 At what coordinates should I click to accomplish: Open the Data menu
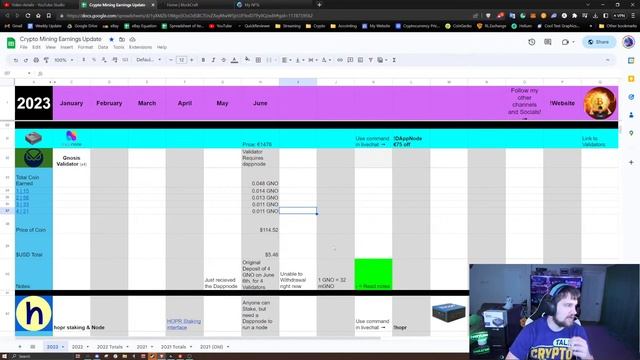click(103, 47)
